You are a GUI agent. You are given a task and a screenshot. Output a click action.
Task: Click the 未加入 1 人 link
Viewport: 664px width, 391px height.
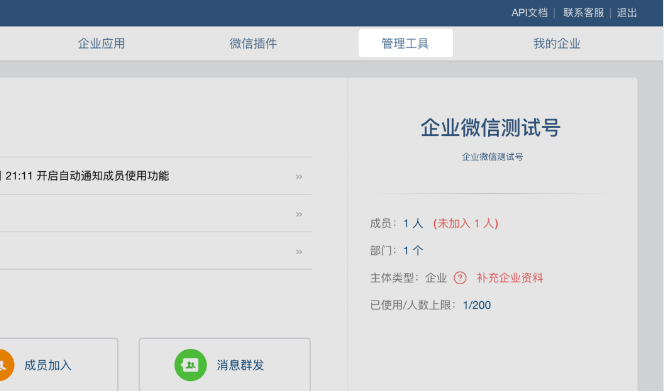click(465, 223)
